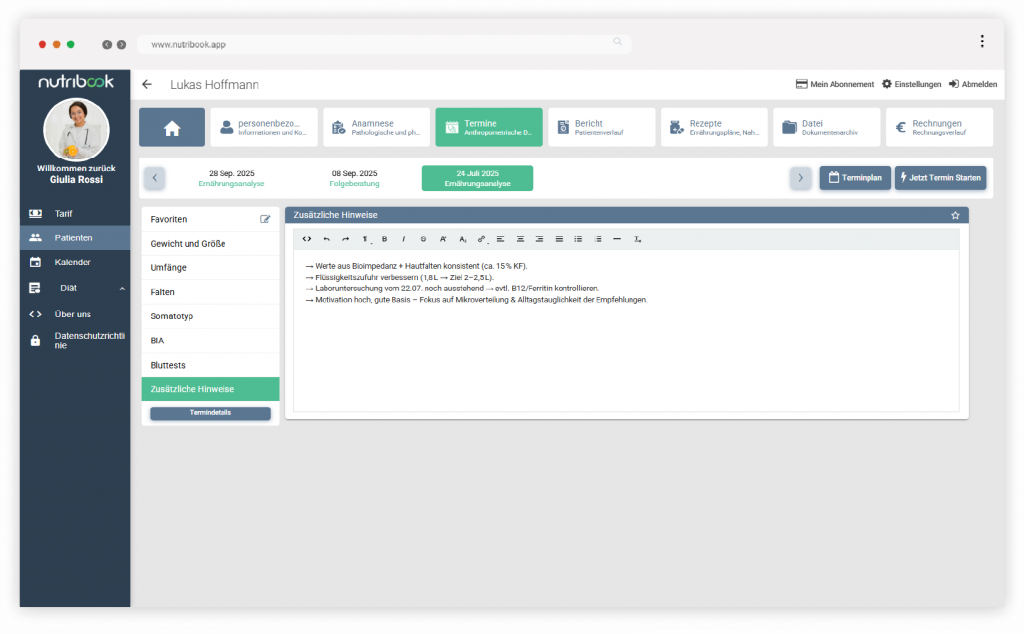
Task: Show earlier appointments with left chevron
Action: click(154, 178)
